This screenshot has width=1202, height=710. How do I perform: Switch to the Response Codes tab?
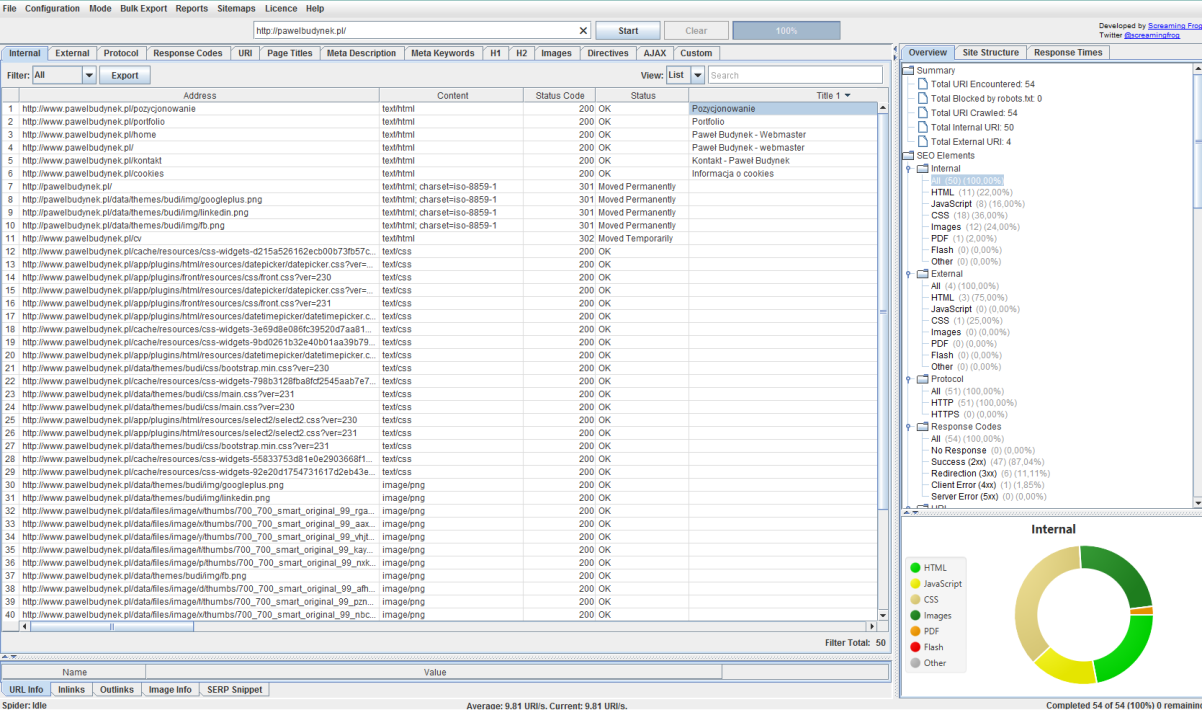(188, 53)
